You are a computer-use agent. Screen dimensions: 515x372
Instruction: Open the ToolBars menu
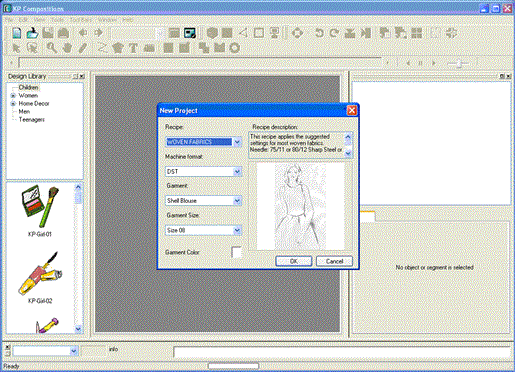click(x=81, y=20)
